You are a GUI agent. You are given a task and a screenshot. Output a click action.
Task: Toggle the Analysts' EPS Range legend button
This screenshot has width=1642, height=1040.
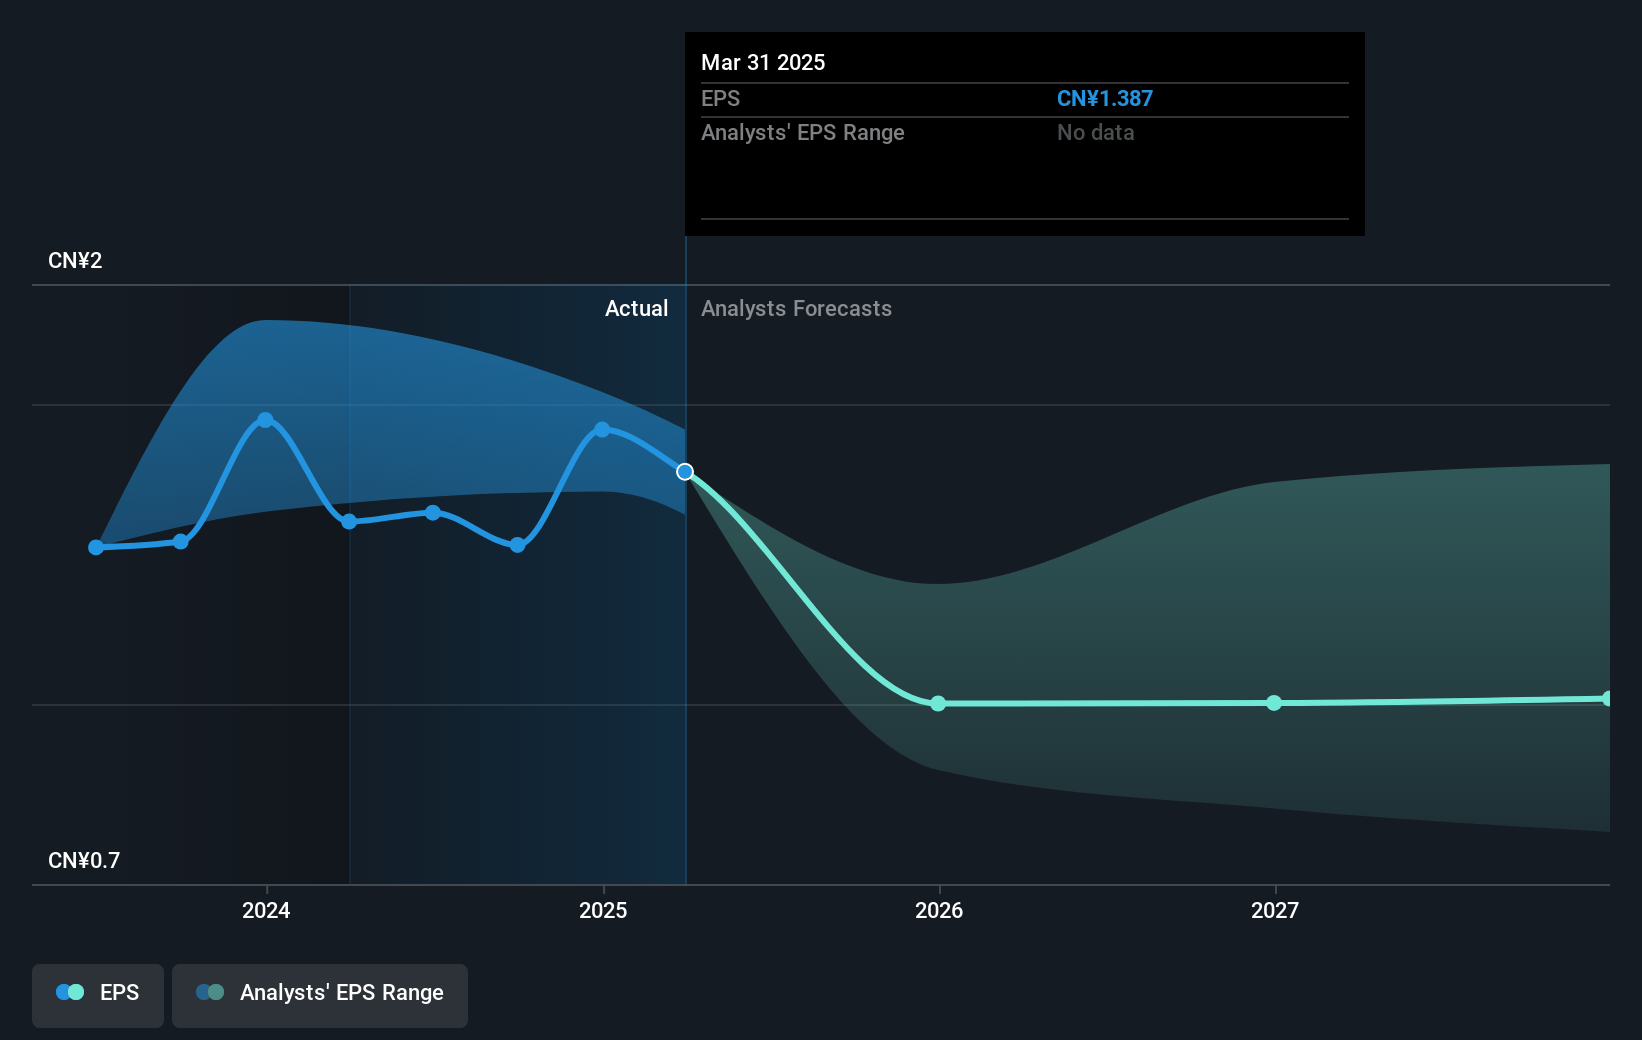(x=320, y=995)
